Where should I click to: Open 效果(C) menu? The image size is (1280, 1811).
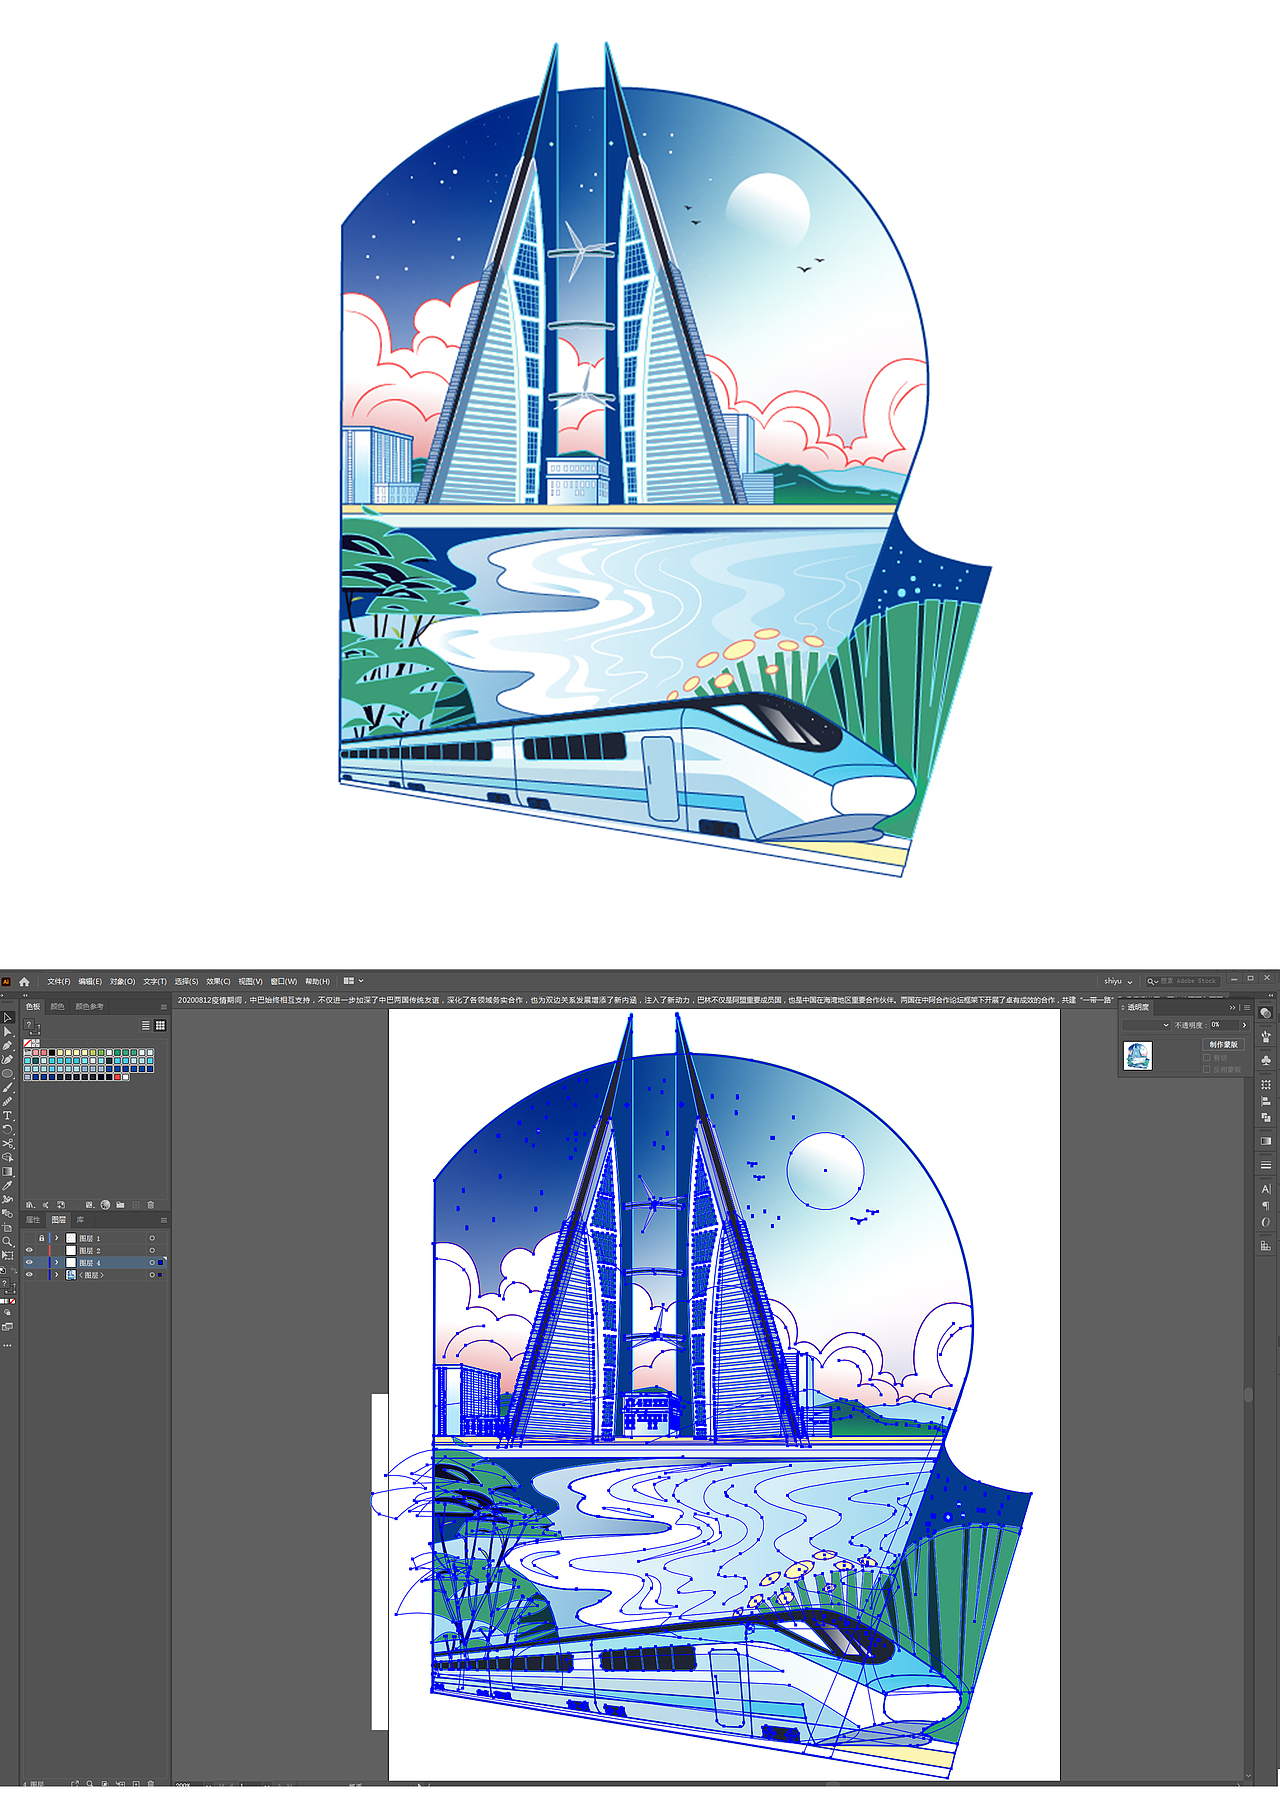tap(218, 981)
